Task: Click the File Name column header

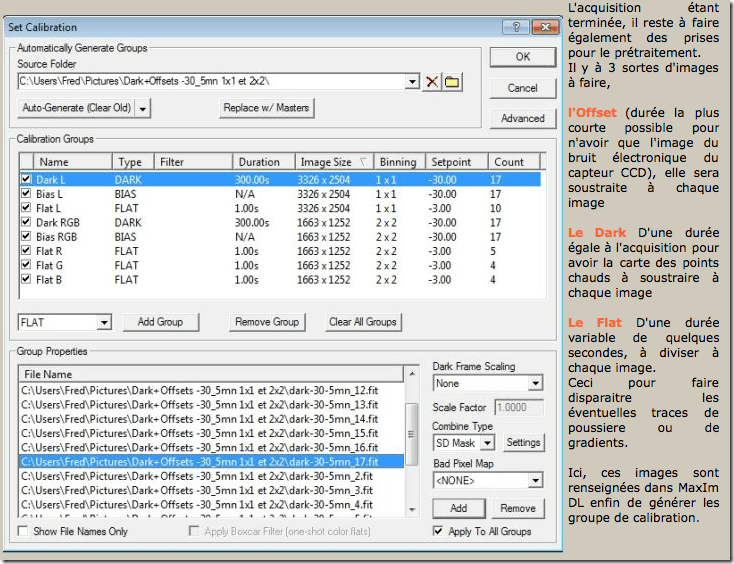Action: tap(211, 374)
